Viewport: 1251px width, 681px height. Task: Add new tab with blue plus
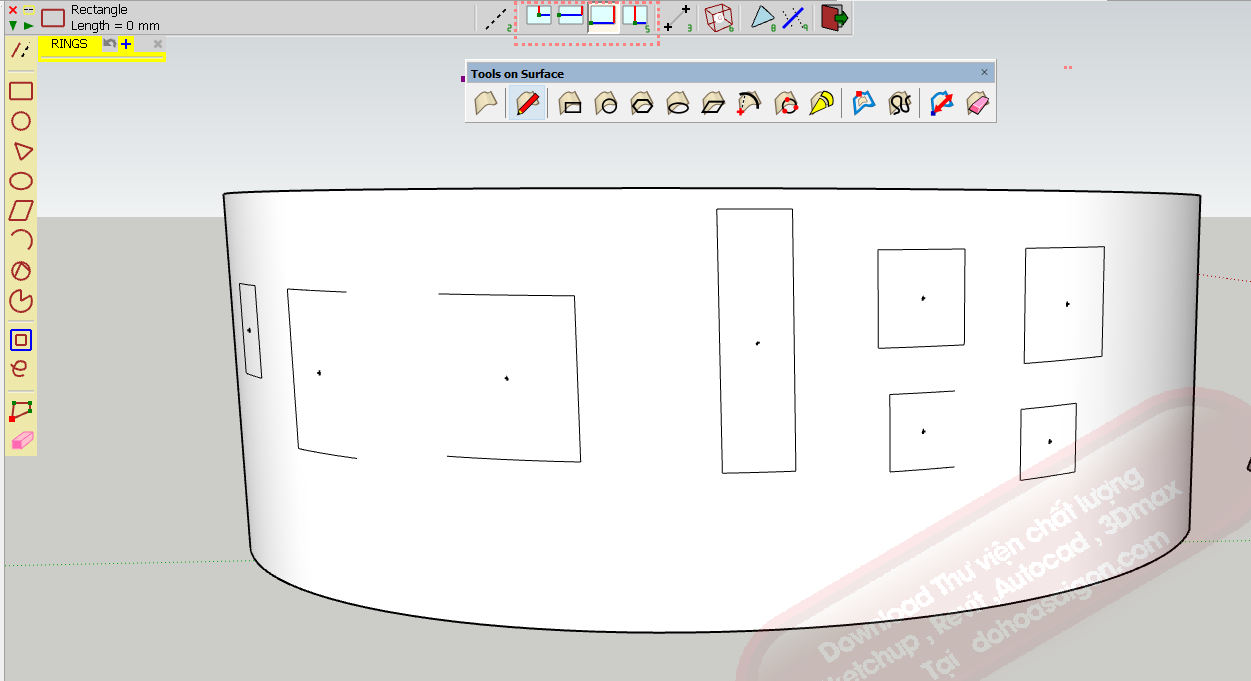(126, 44)
